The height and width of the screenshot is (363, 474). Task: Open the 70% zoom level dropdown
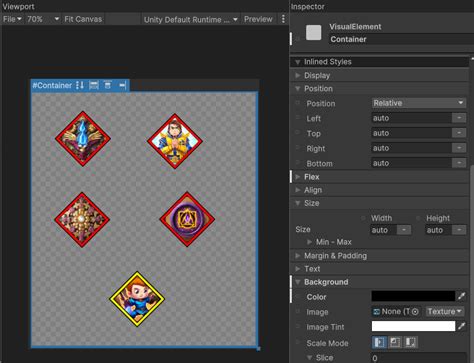tap(43, 19)
